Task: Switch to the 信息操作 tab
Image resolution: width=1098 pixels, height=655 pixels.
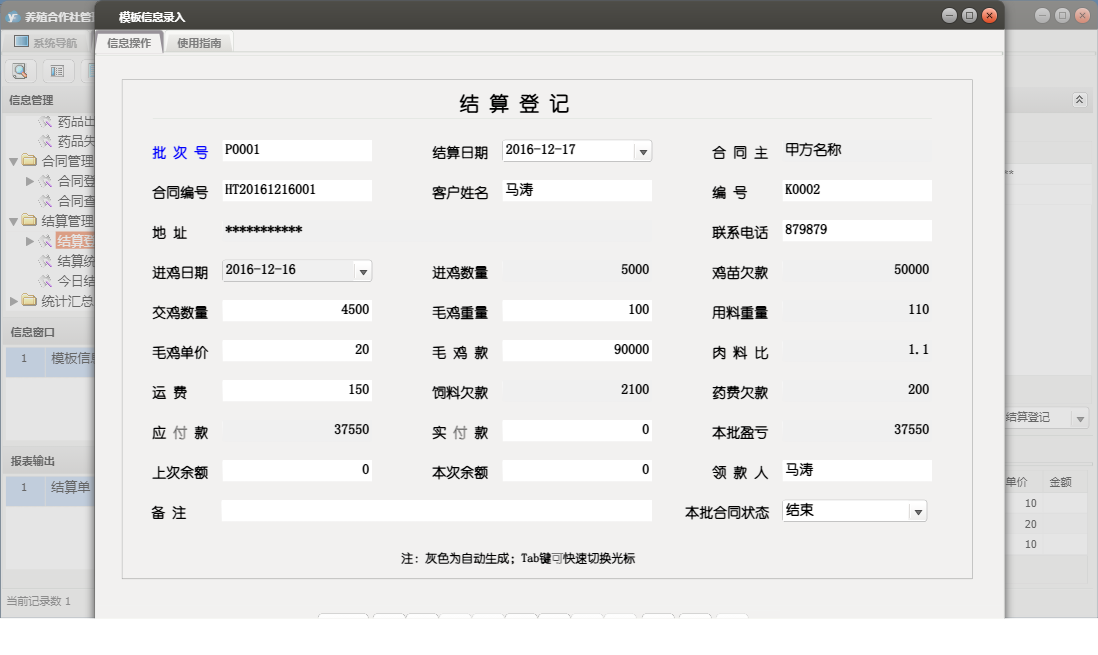Action: (x=129, y=42)
